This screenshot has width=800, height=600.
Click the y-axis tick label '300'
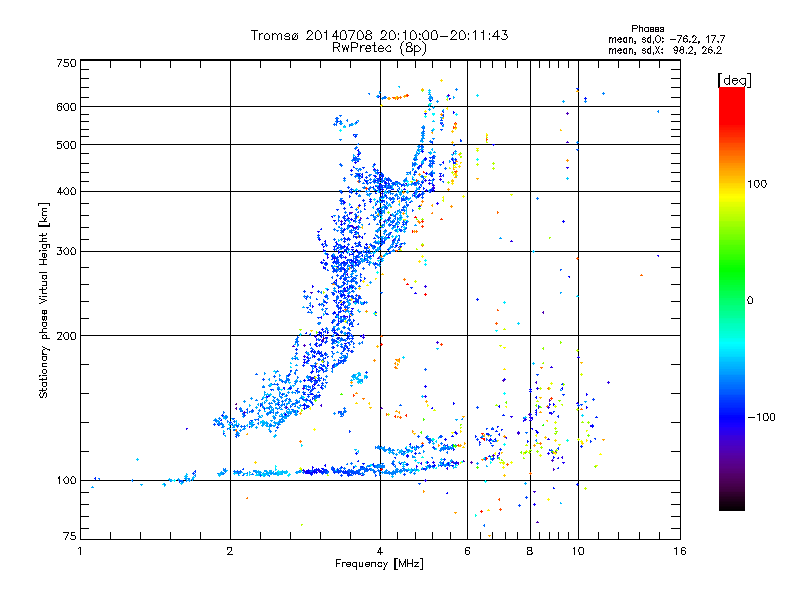67,252
